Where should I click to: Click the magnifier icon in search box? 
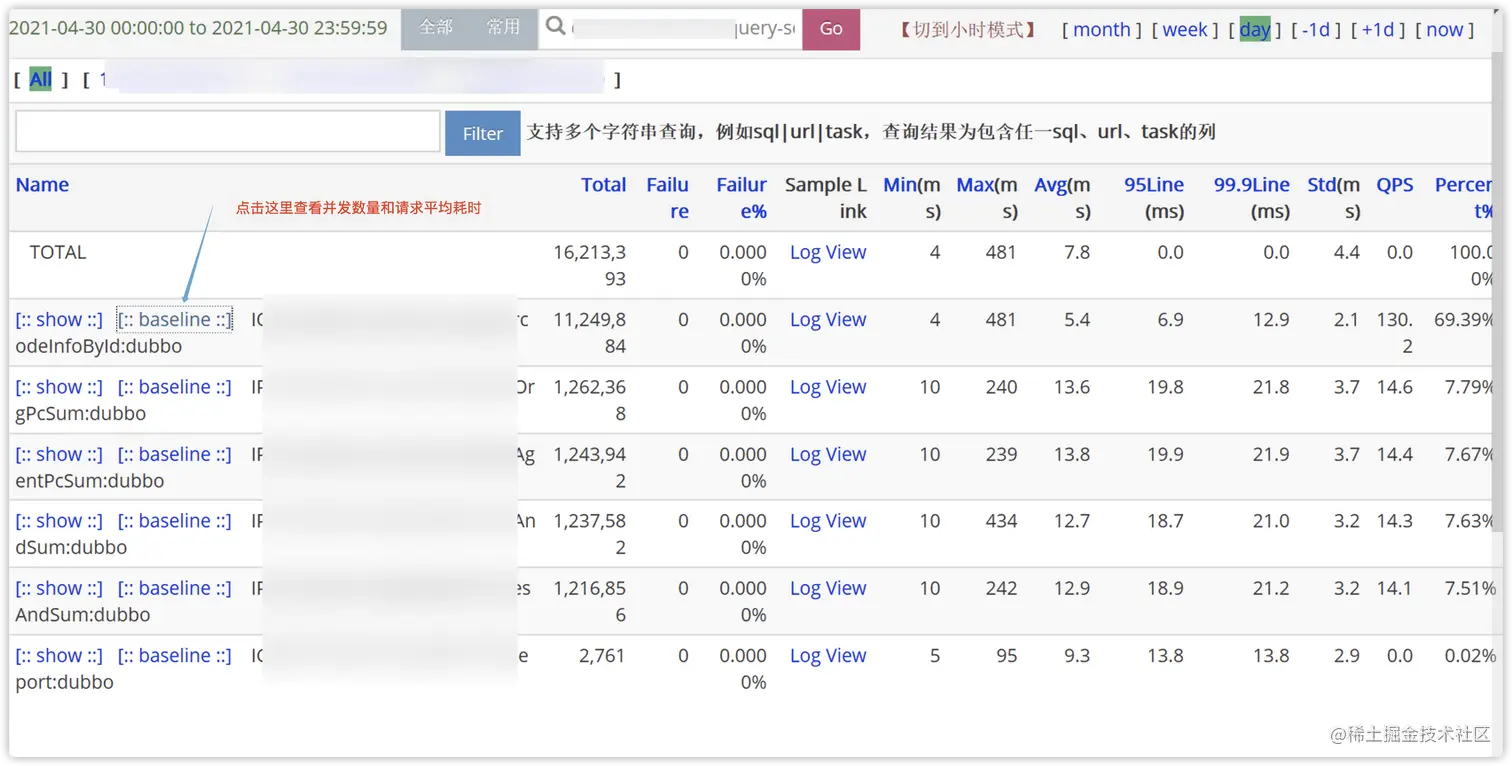[x=556, y=28]
